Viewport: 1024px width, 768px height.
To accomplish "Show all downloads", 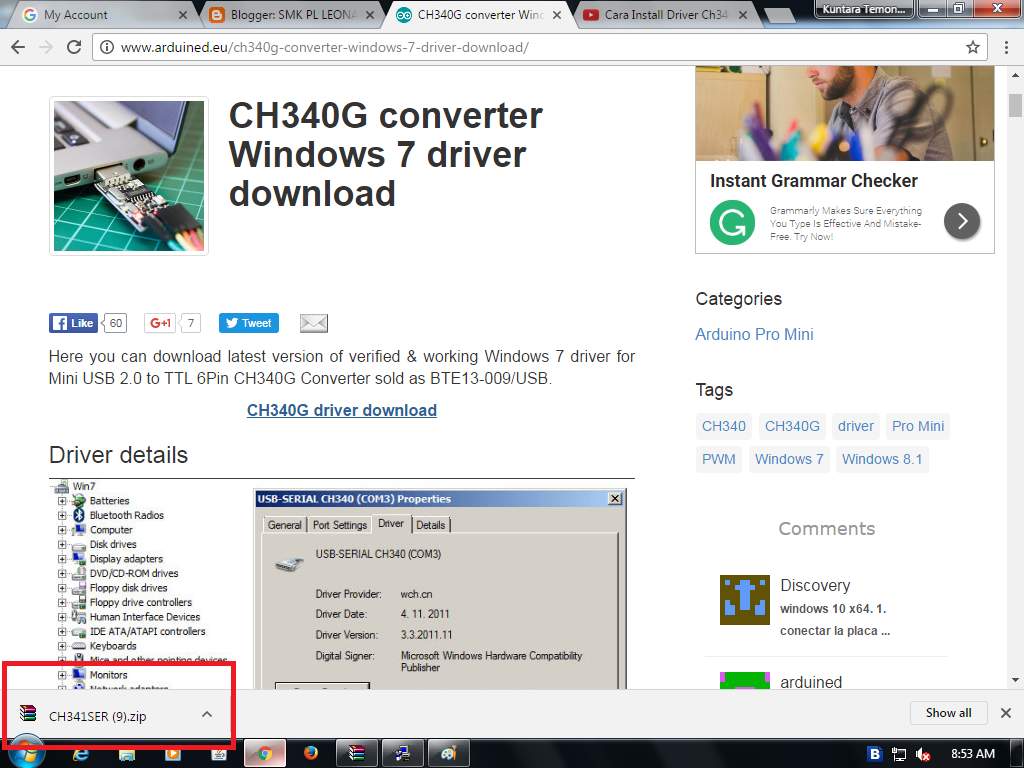I will (948, 712).
